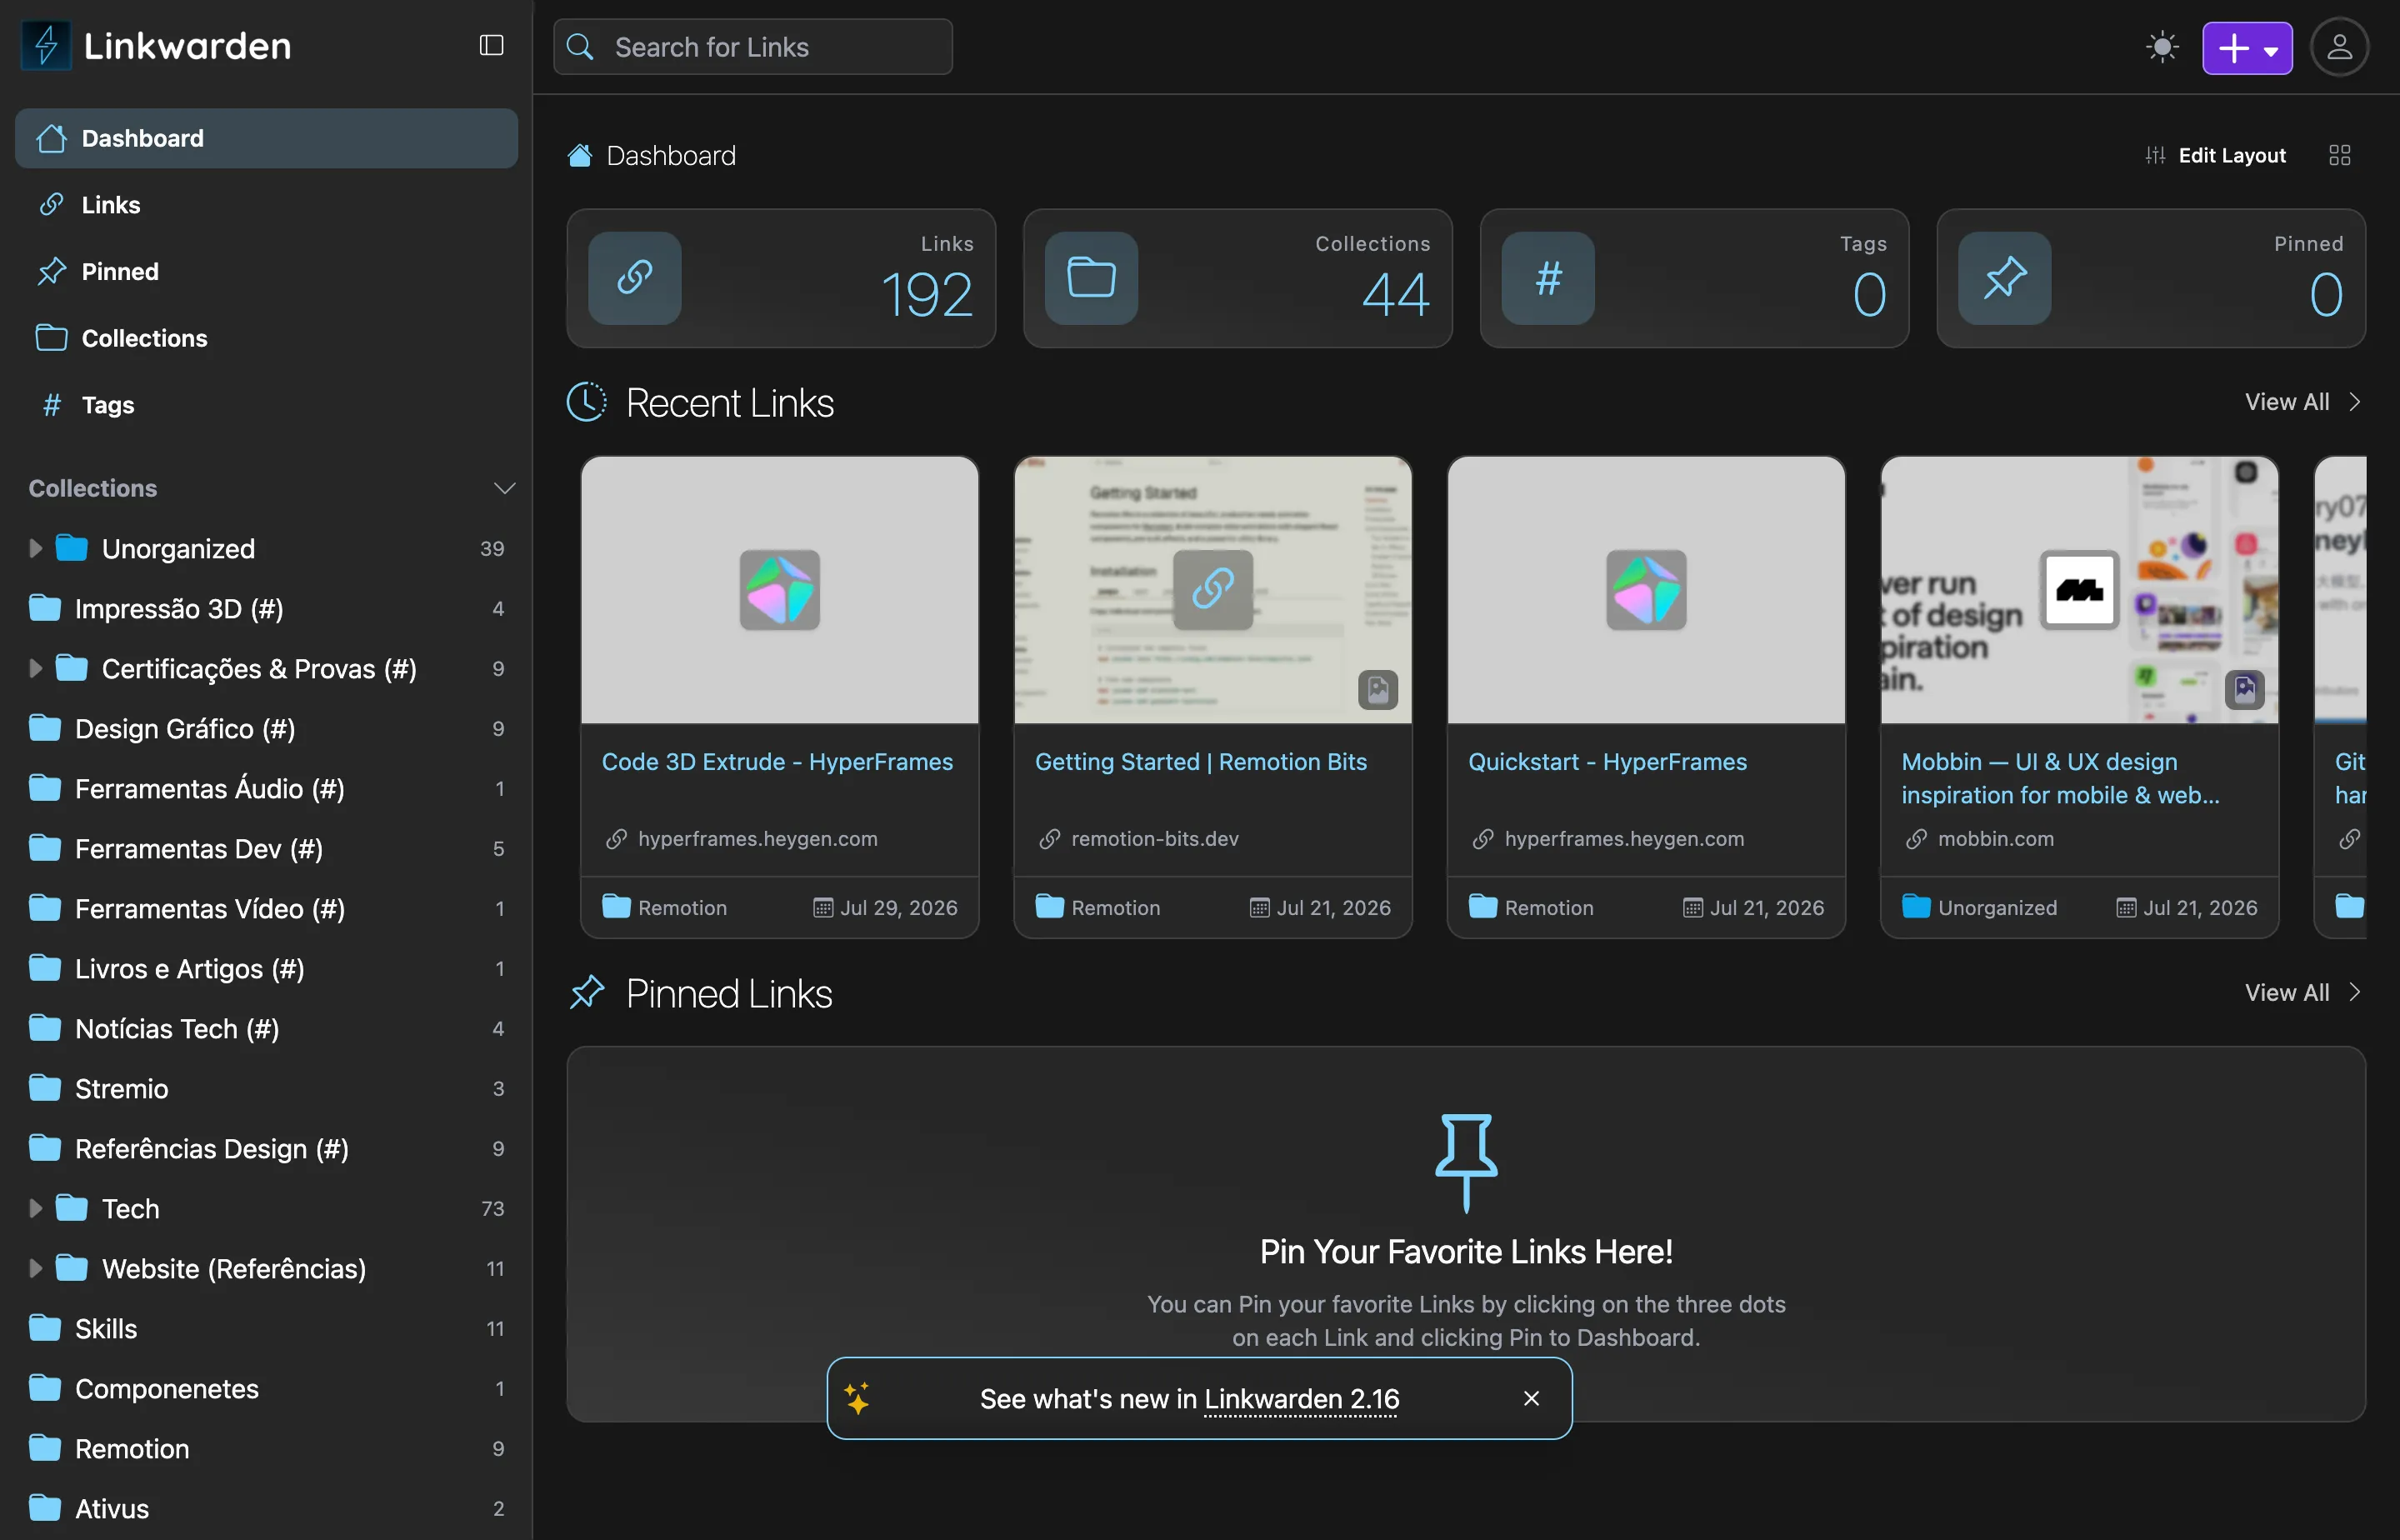Click the Recent Links clock icon

tap(587, 402)
